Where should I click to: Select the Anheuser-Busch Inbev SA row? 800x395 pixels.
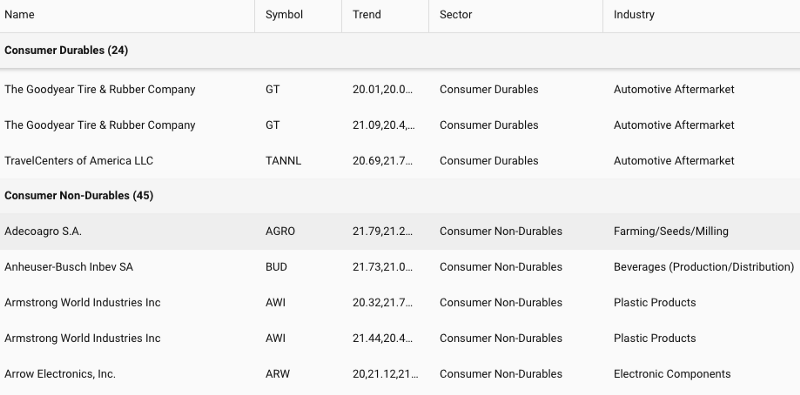coord(400,267)
